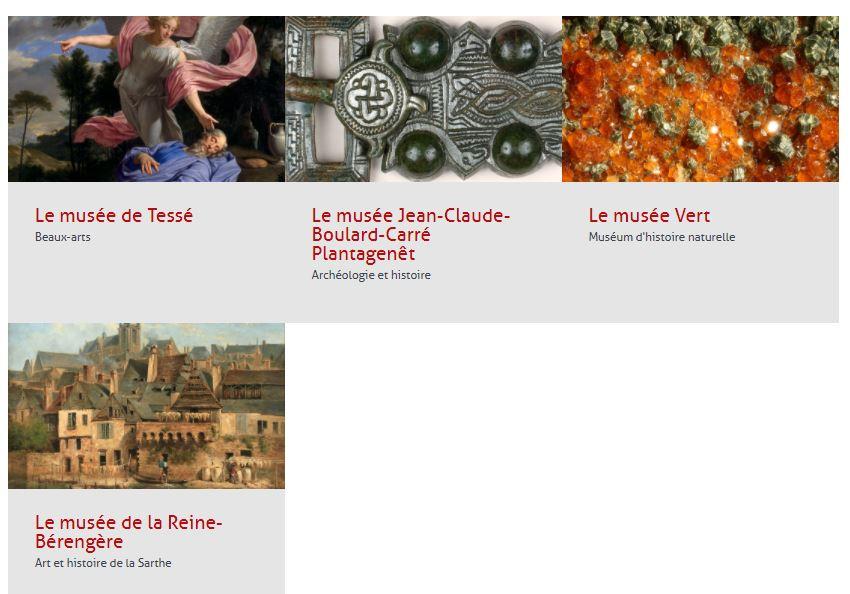Click the 'Muséum d'histoire naturelle' subtitle
Screen dimensions: 850x594
pos(662,237)
